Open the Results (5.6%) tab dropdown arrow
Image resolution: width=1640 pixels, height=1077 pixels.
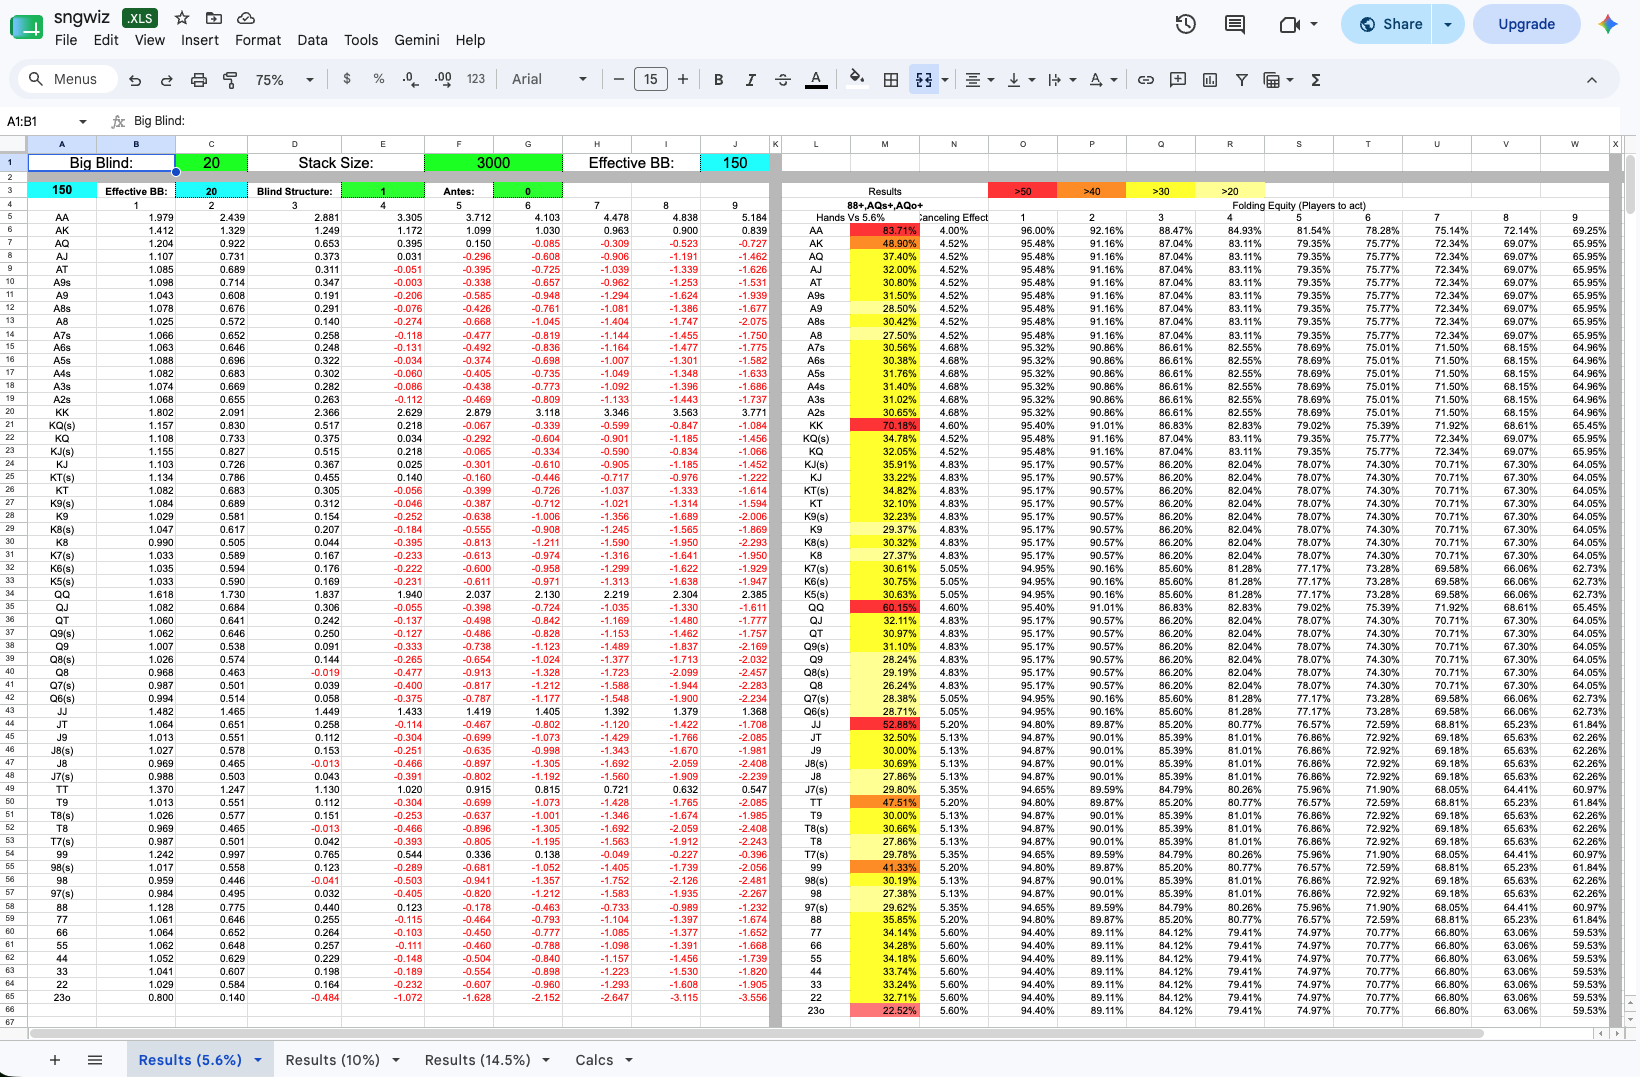[258, 1060]
